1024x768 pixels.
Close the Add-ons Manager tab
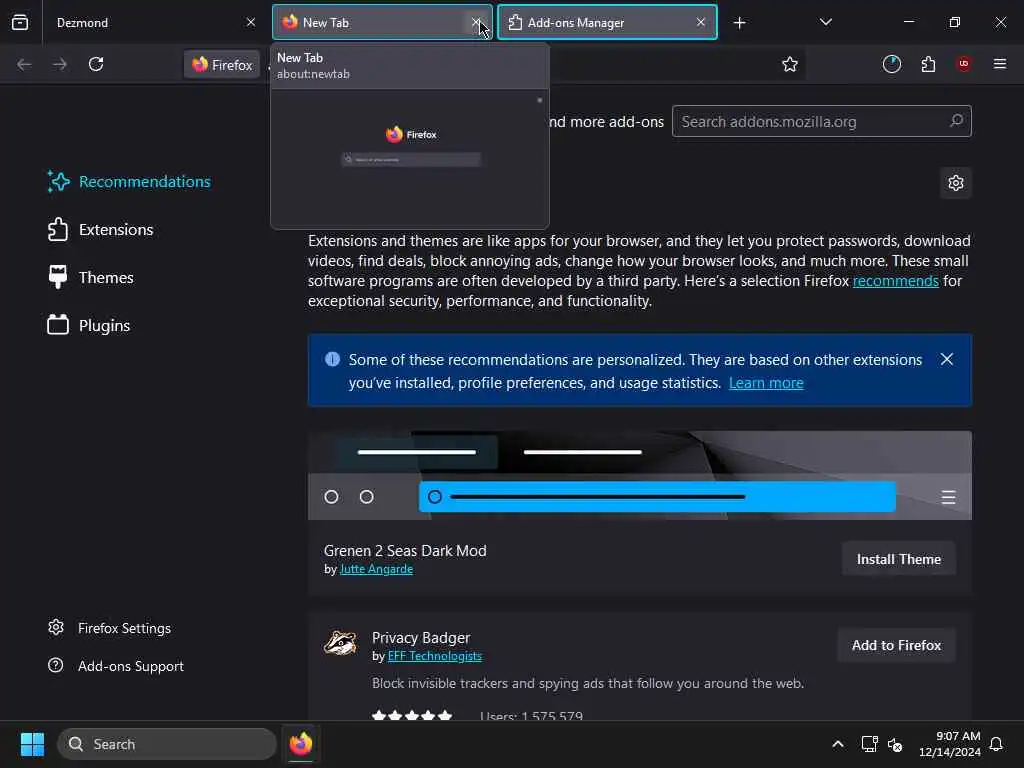pos(701,22)
